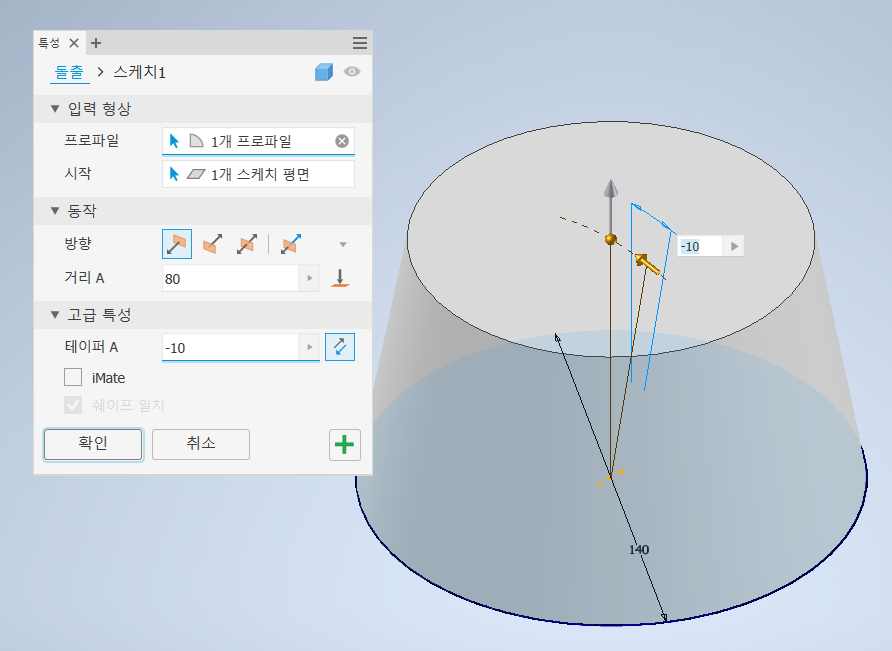Open the viewport taper value arrow

coord(734,246)
